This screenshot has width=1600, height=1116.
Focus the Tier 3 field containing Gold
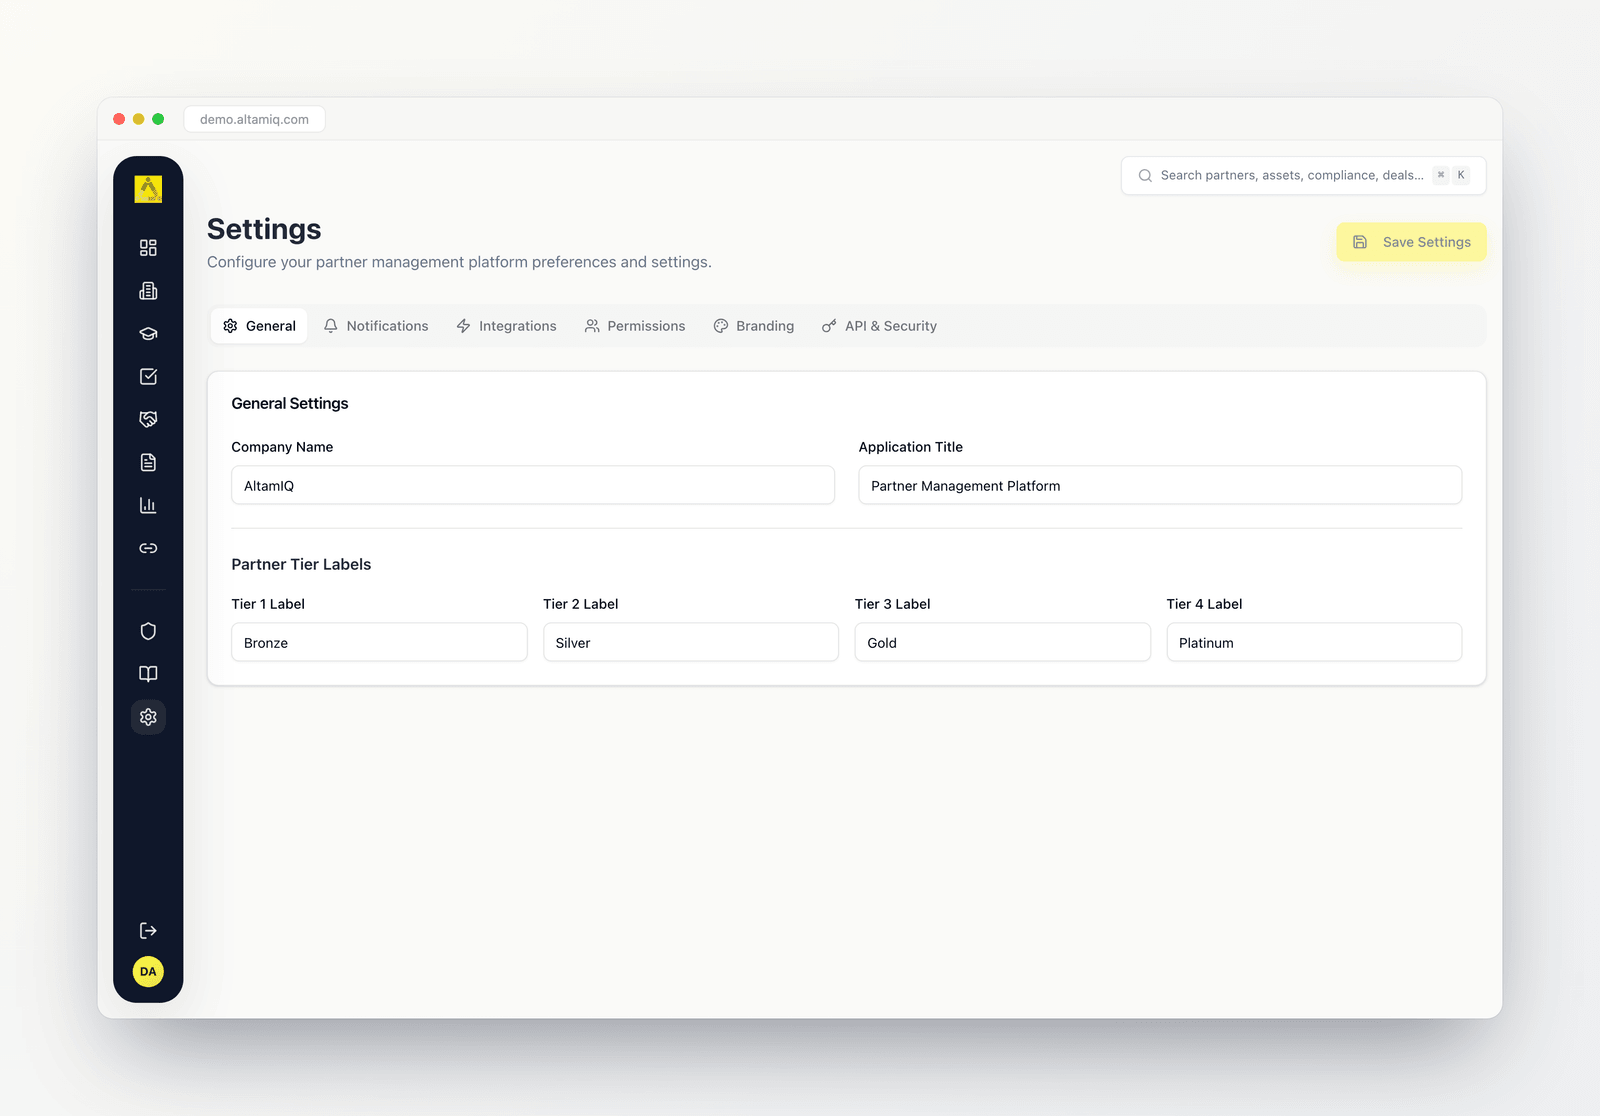1002,642
